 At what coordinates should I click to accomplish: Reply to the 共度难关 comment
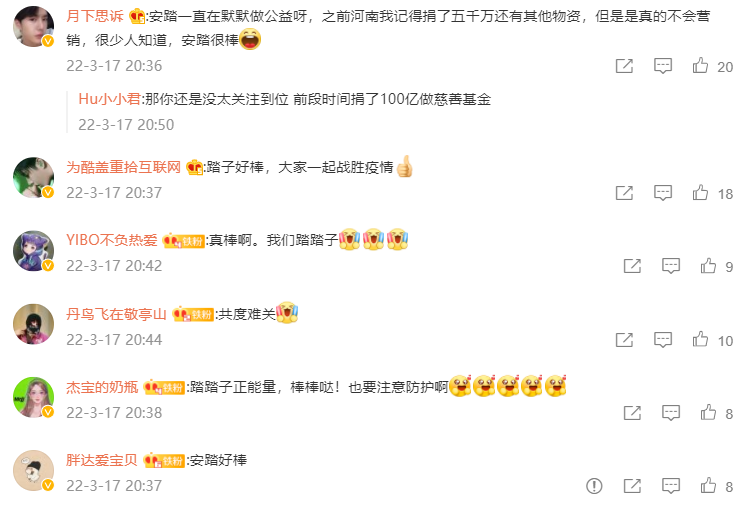click(x=663, y=340)
